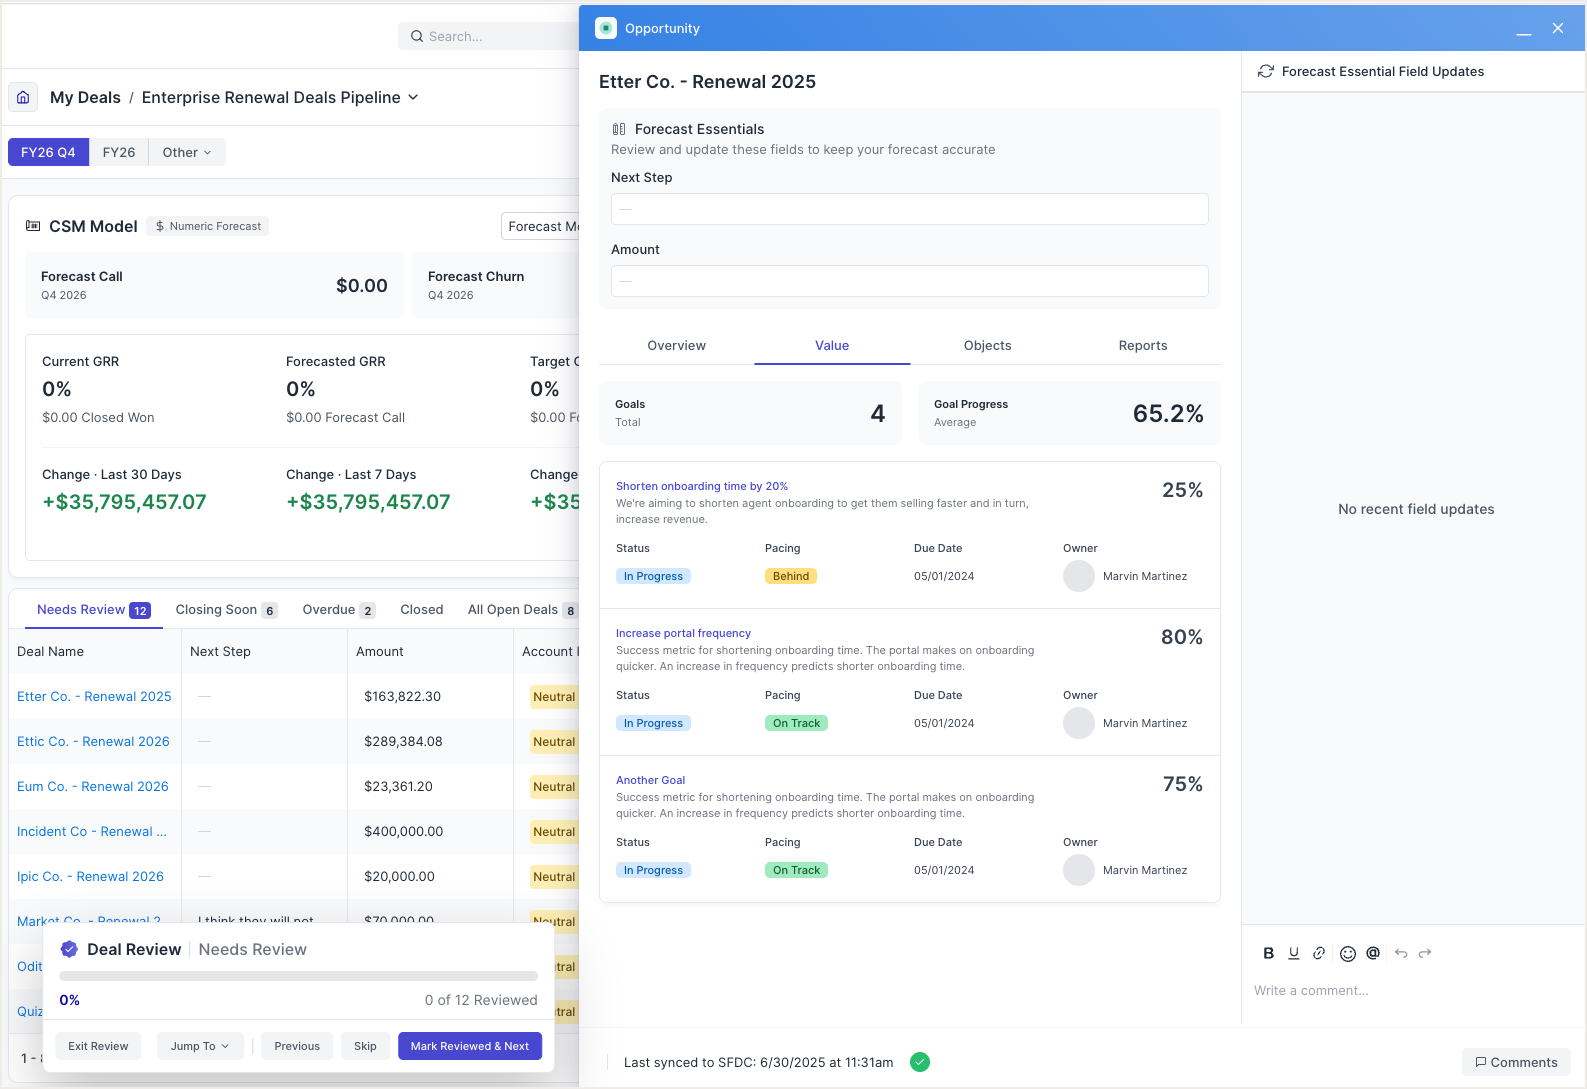Image resolution: width=1587 pixels, height=1089 pixels.
Task: Select the FY26 period toggle
Action: (x=118, y=152)
